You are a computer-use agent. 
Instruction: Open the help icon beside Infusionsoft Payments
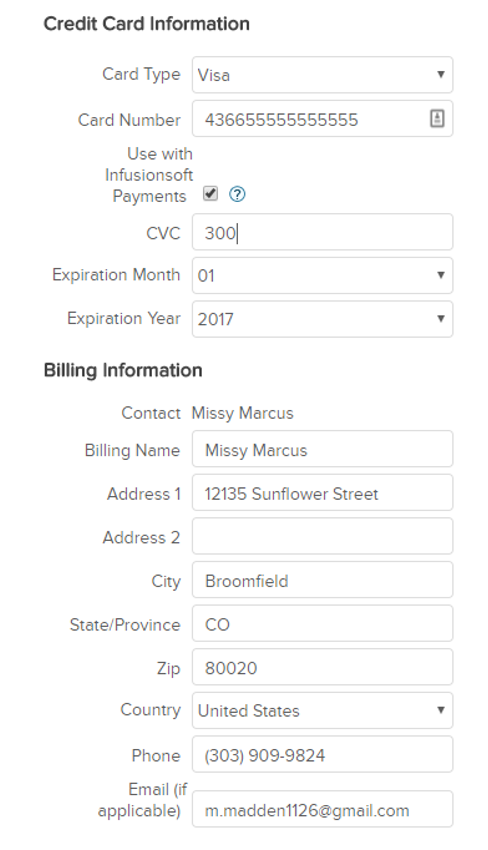(x=237, y=194)
